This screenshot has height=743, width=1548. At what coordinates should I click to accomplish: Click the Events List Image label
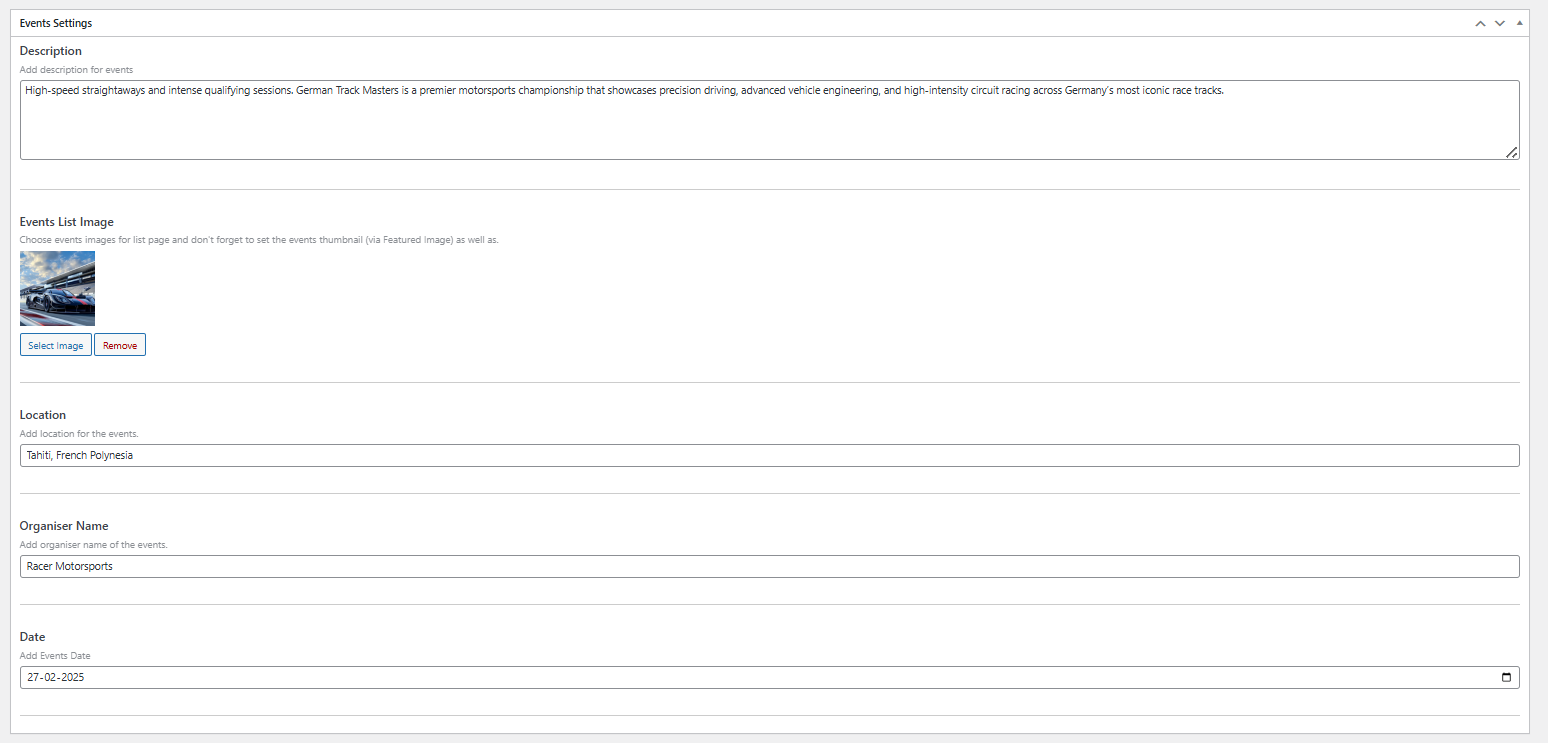(x=67, y=222)
